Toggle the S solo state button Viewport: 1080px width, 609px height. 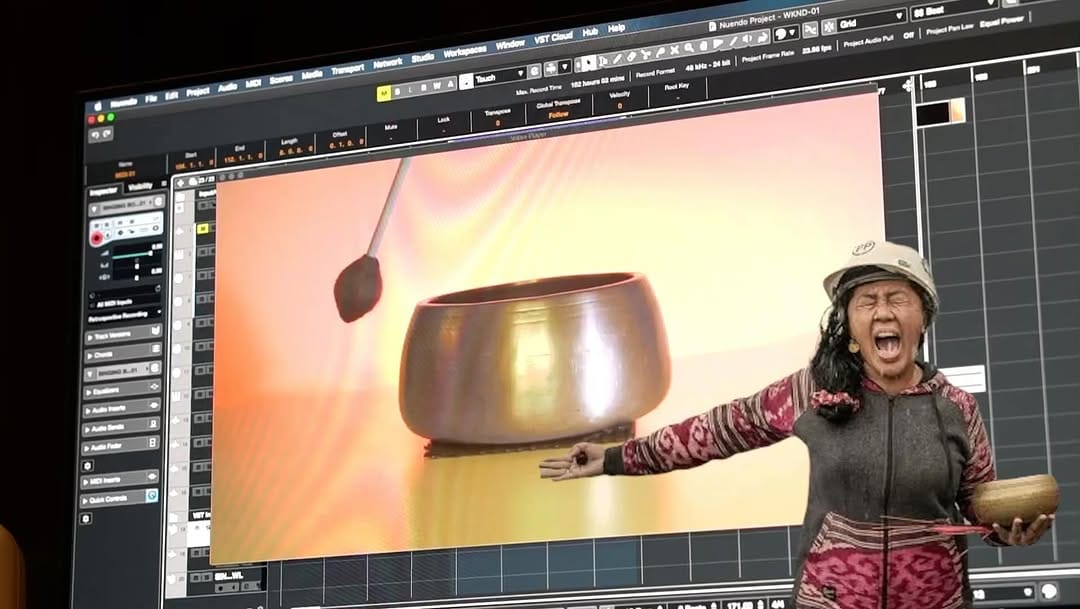point(397,91)
